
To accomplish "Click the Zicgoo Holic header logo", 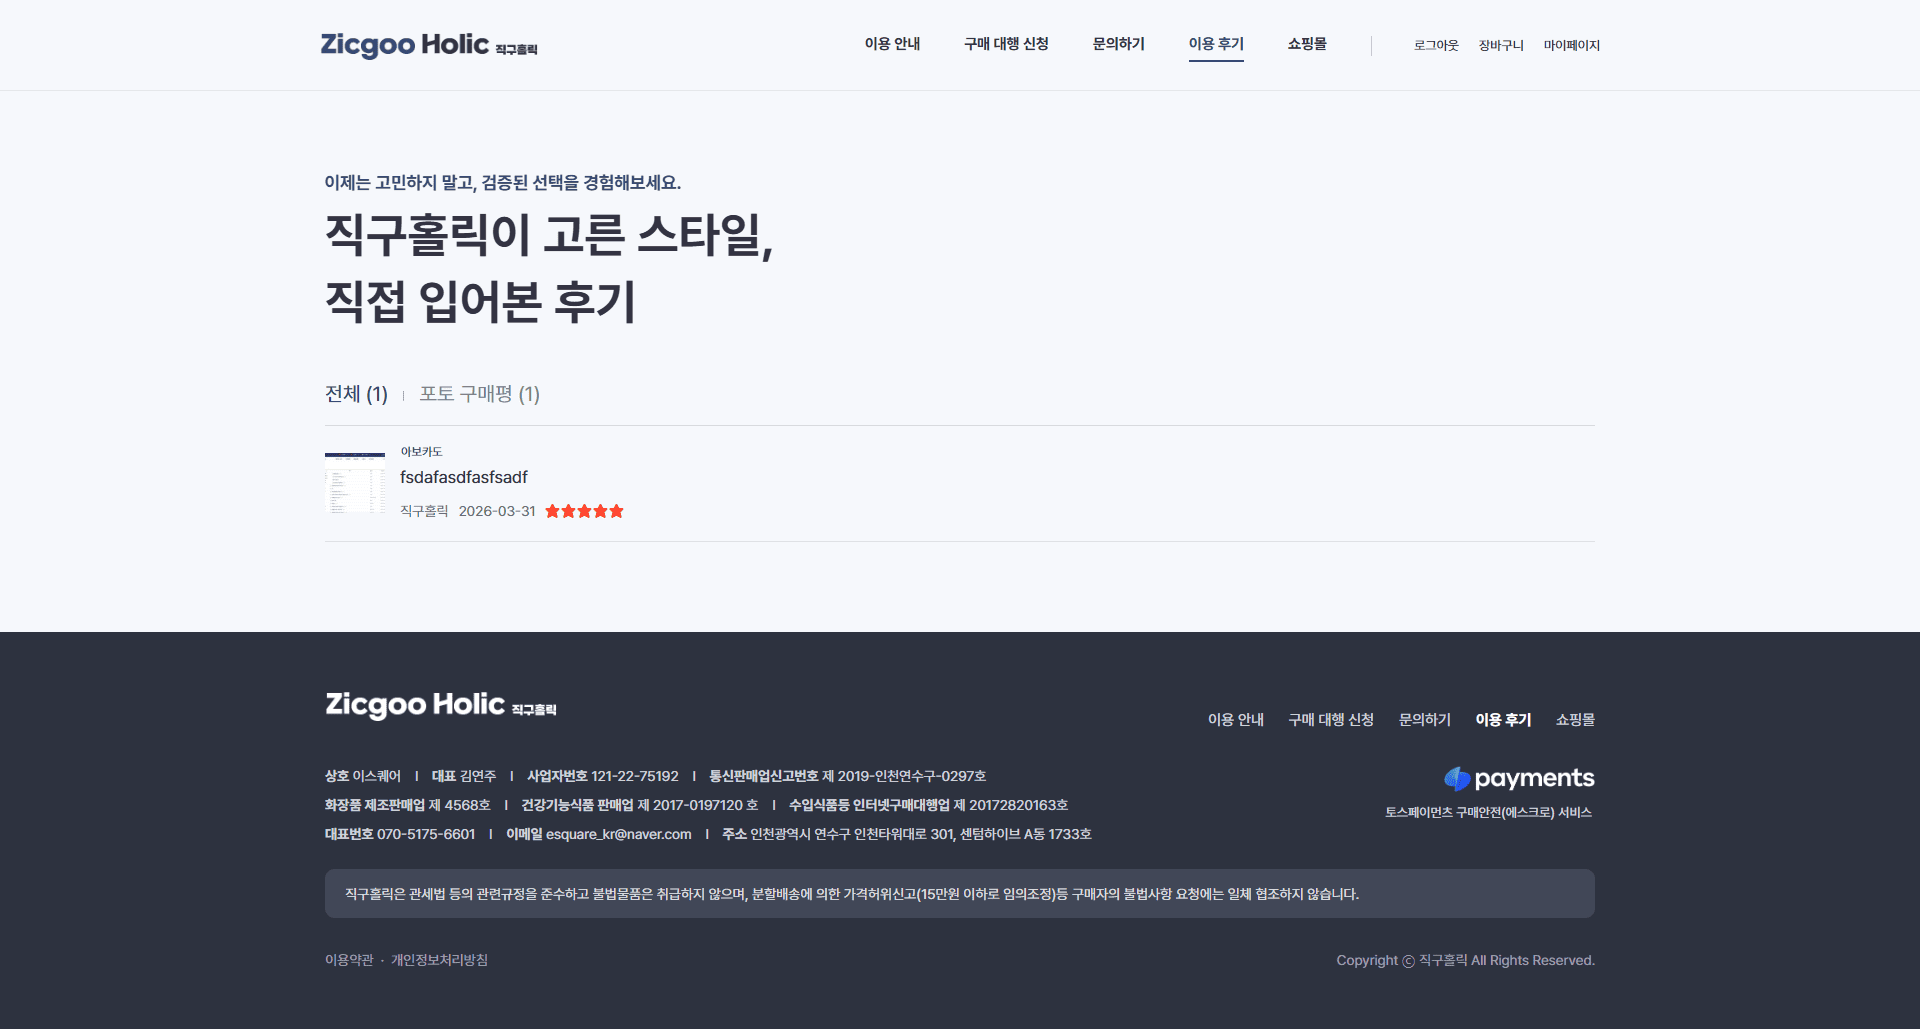I will click(429, 45).
